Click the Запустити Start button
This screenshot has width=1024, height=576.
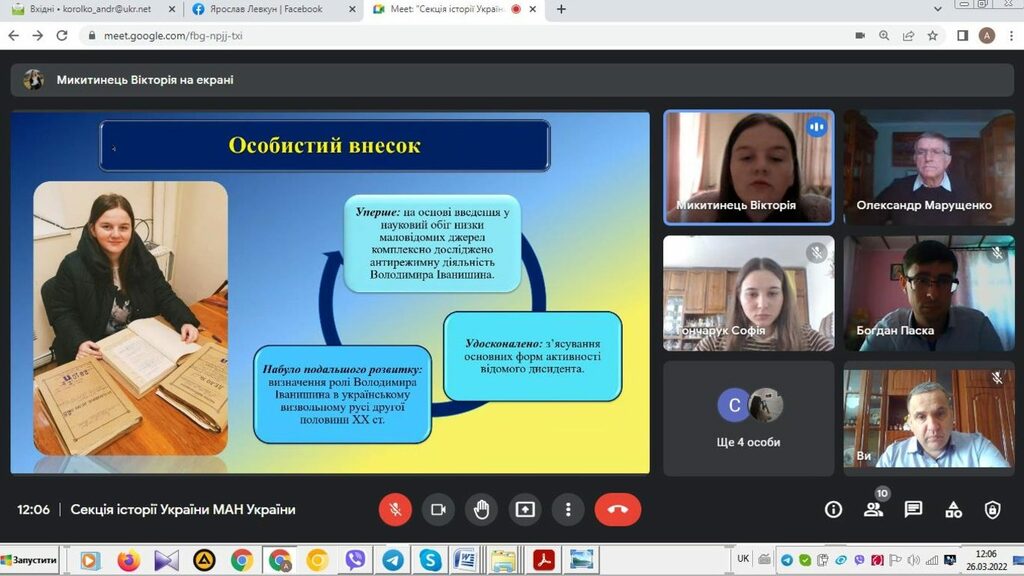[x=32, y=560]
